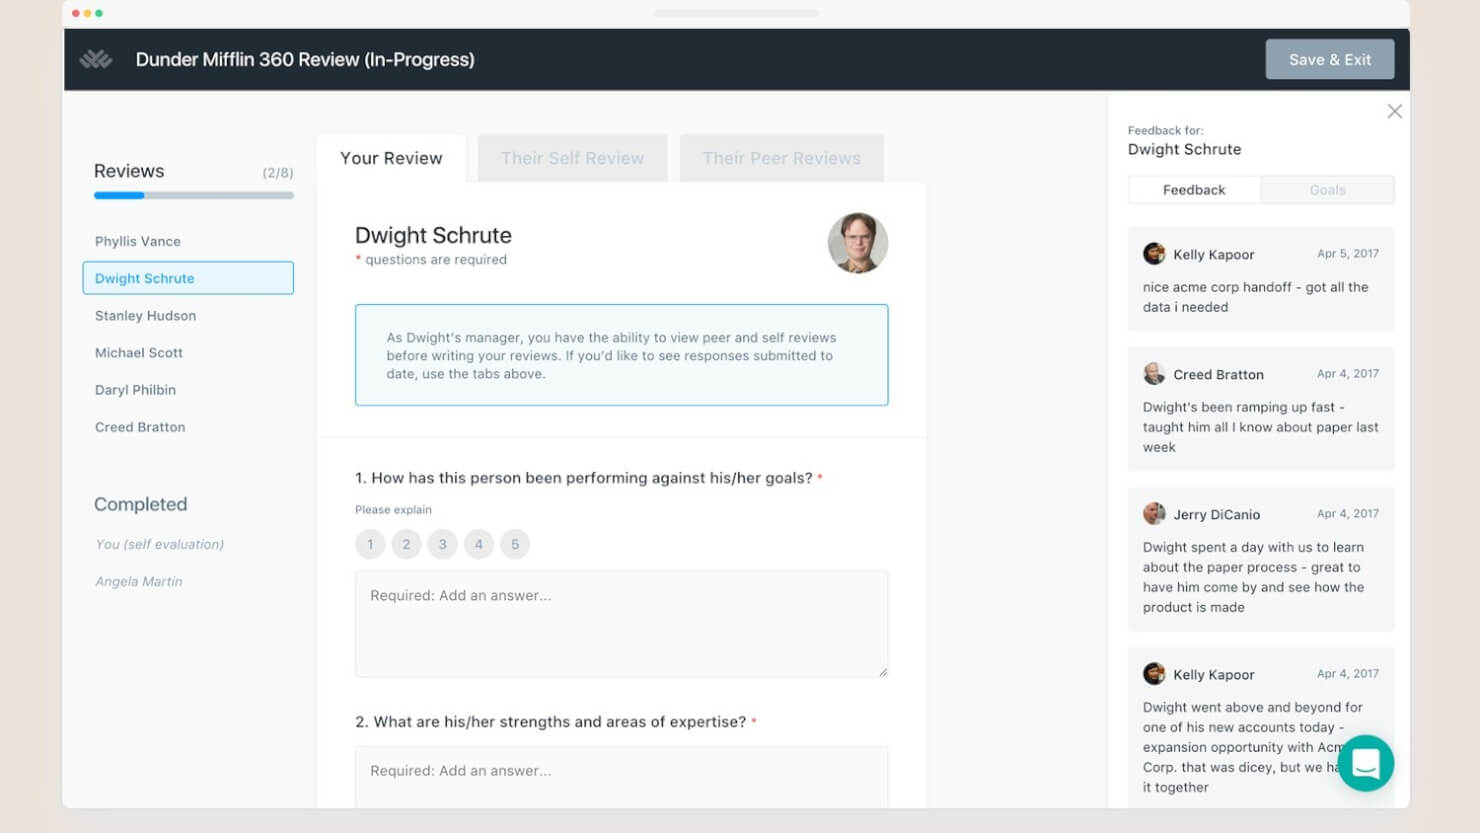Image resolution: width=1480 pixels, height=833 pixels.
Task: Click the 'paper process' feedback card
Action: click(1261, 559)
